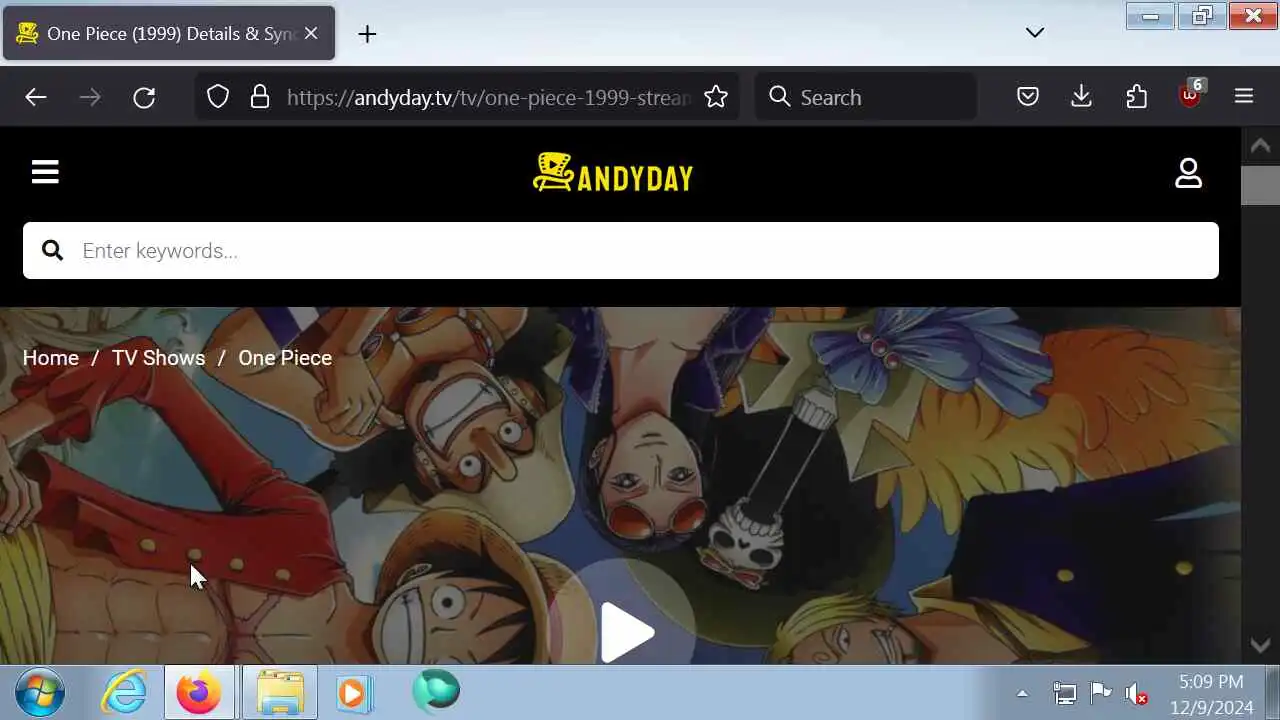Show hidden system tray icons
The height and width of the screenshot is (720, 1280).
click(x=1022, y=693)
